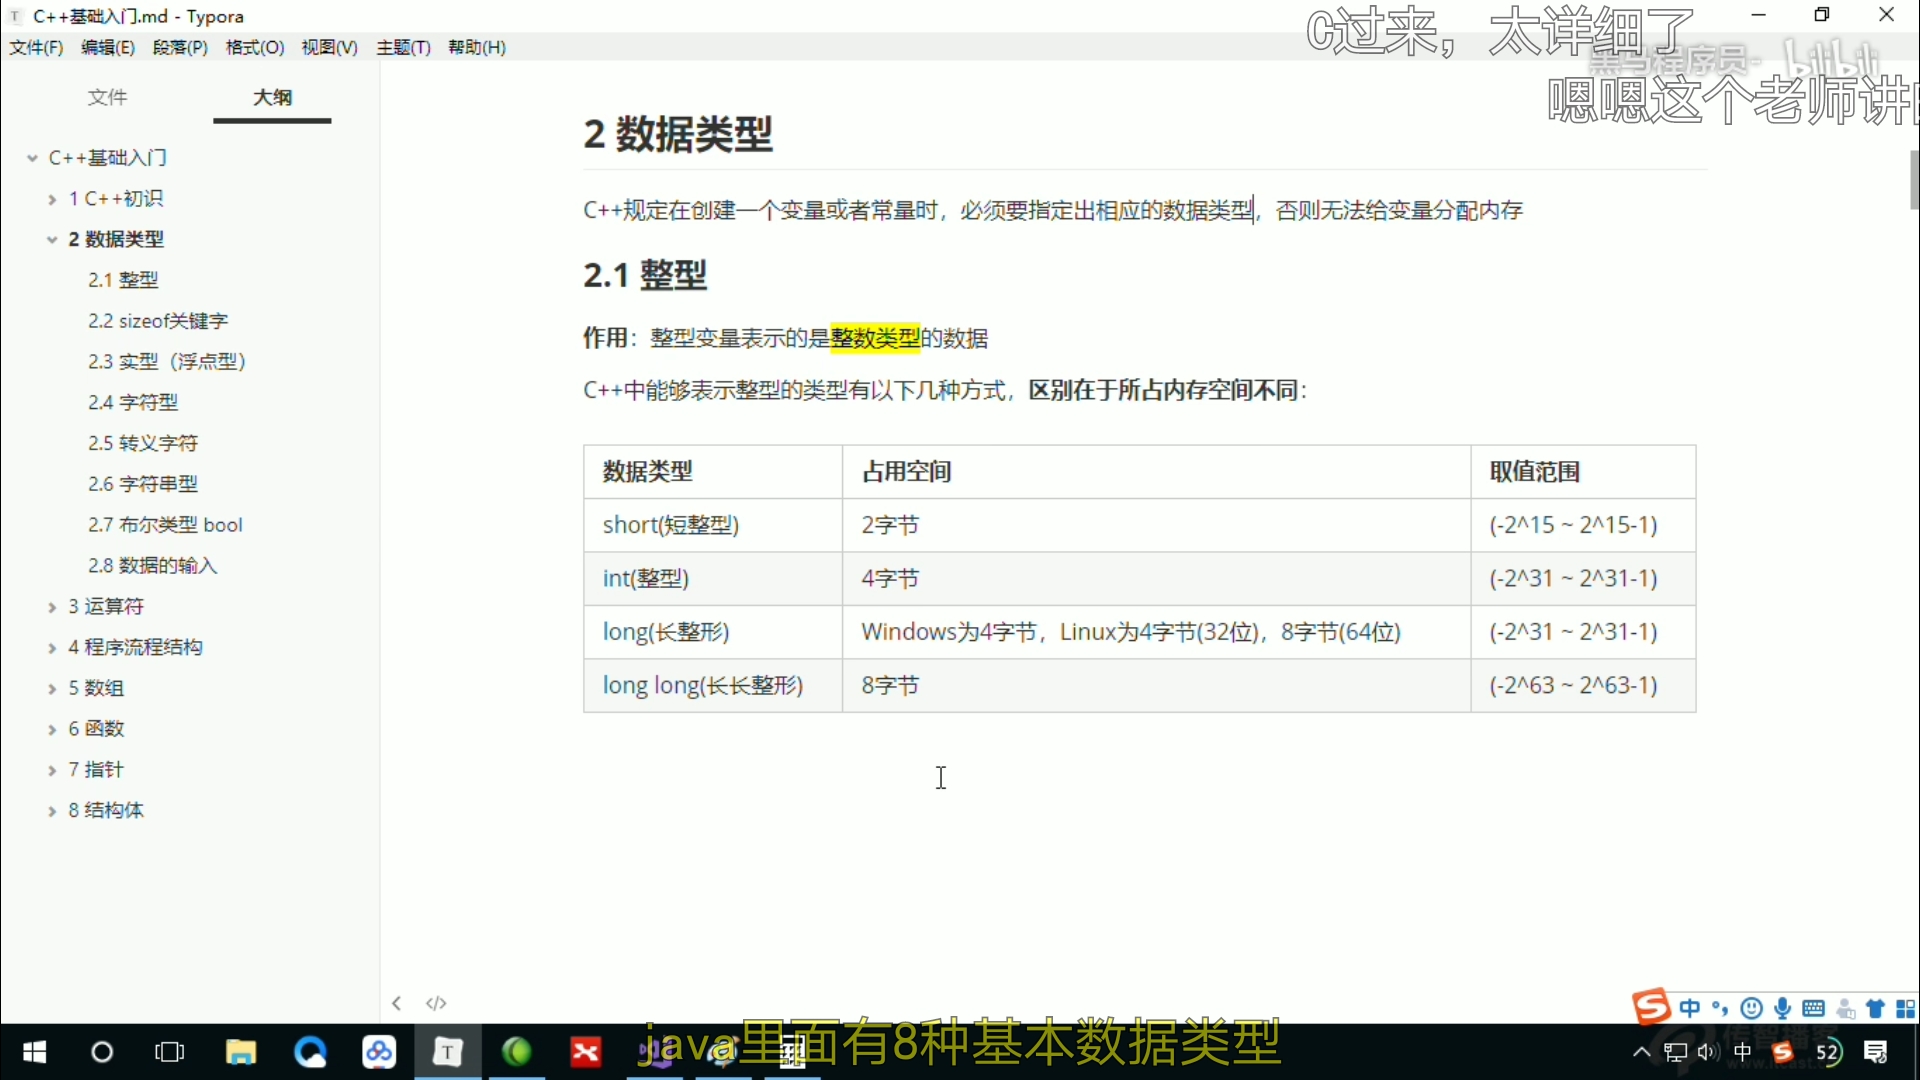Select 2.8 数据的输入 in the outline
The image size is (1920, 1080).
click(153, 565)
